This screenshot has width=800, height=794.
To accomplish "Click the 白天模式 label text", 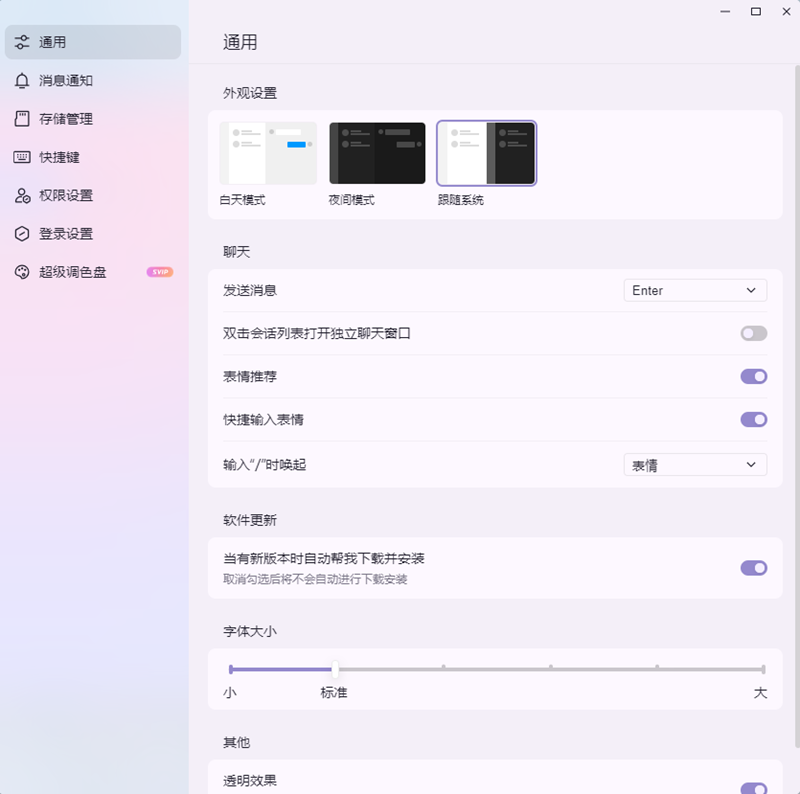I will tap(242, 200).
